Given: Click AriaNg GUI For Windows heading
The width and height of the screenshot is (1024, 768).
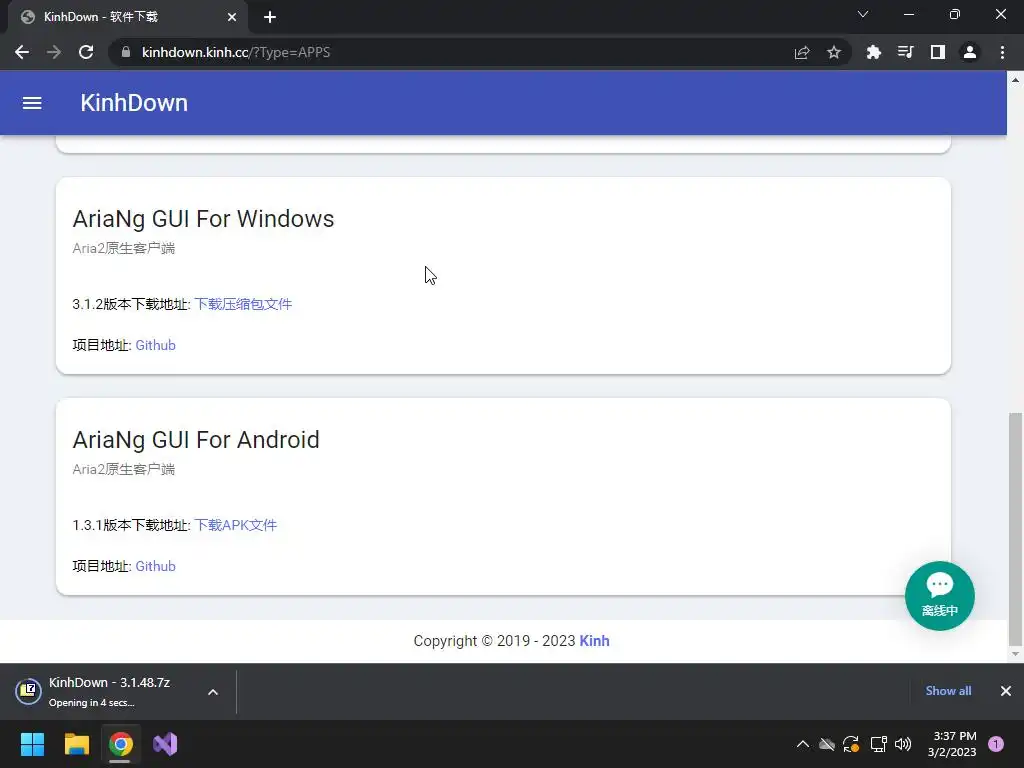Looking at the screenshot, I should (203, 219).
